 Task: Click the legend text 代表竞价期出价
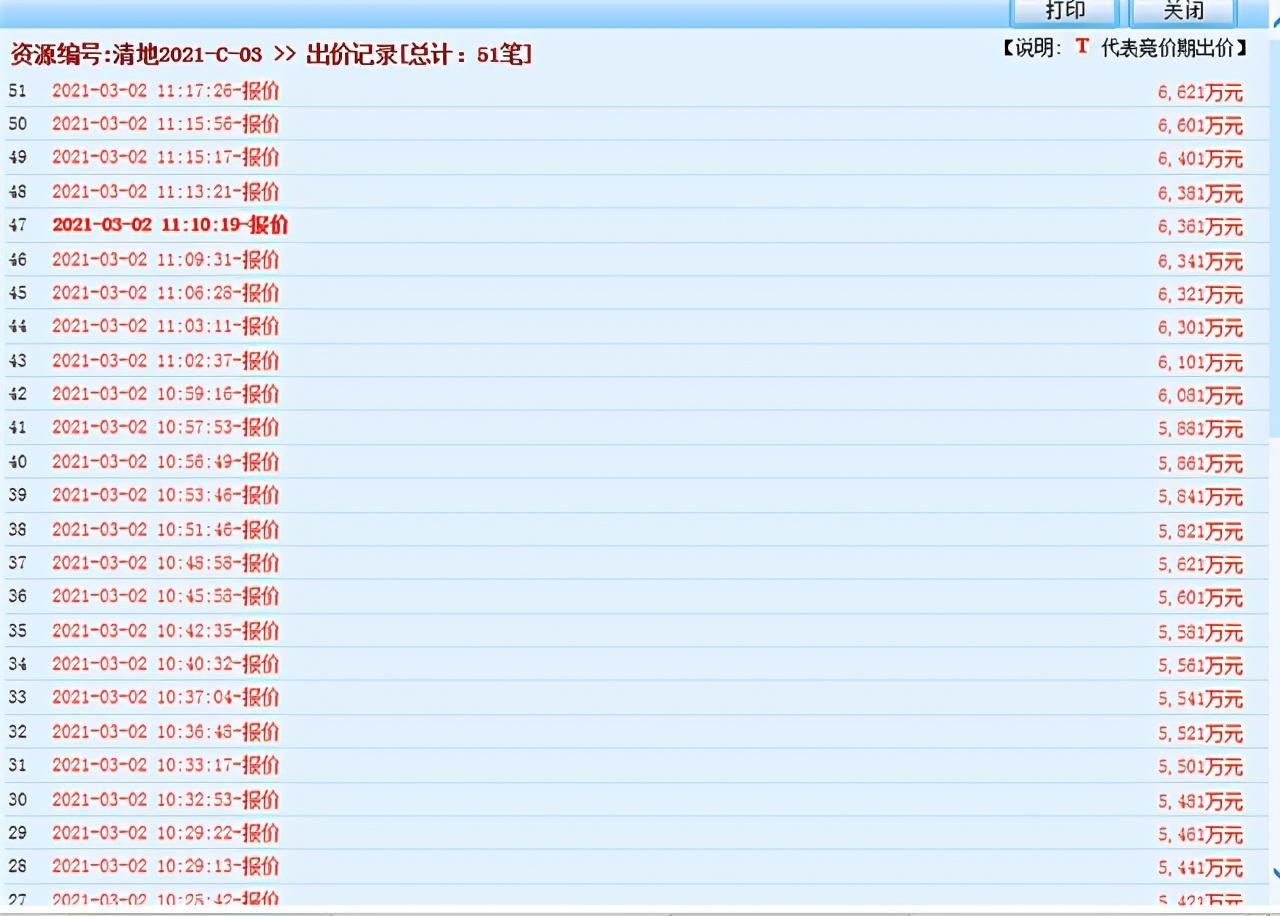click(1168, 48)
